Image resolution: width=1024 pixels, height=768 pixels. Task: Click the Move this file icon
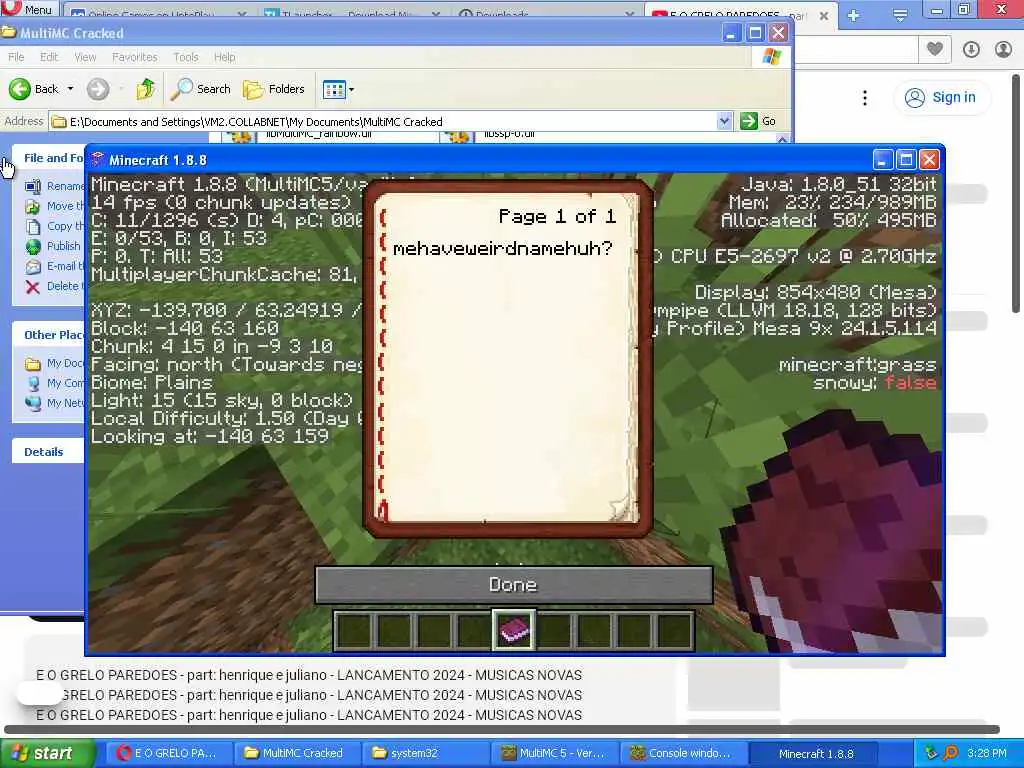[33, 206]
